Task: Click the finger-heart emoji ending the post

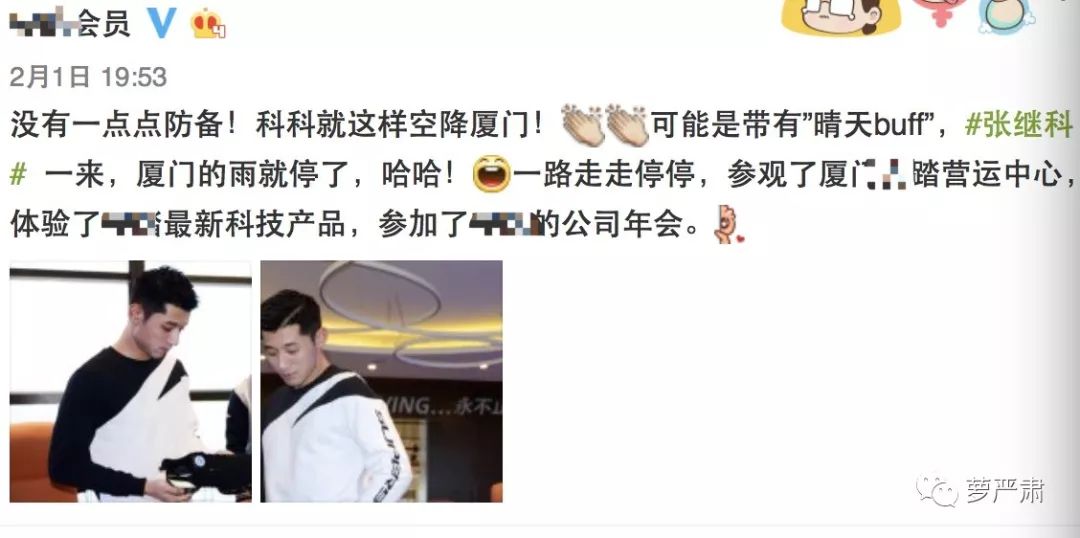Action: coord(728,224)
